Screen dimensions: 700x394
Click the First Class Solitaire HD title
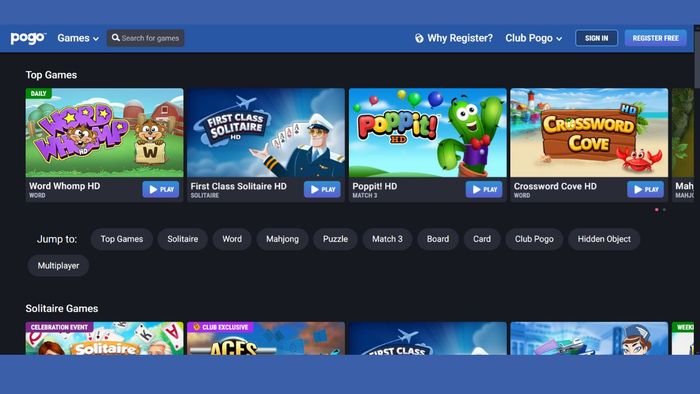[238, 186]
